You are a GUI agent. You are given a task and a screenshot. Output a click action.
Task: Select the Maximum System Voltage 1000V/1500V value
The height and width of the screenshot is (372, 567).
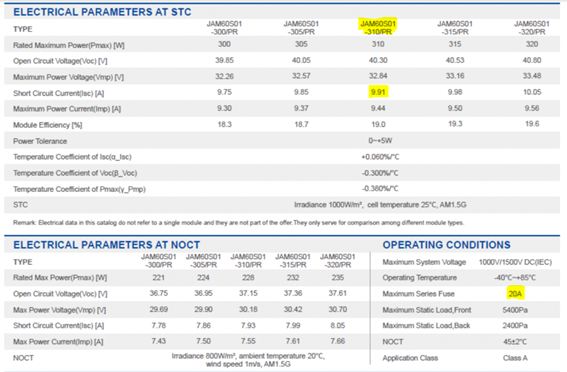515,262
